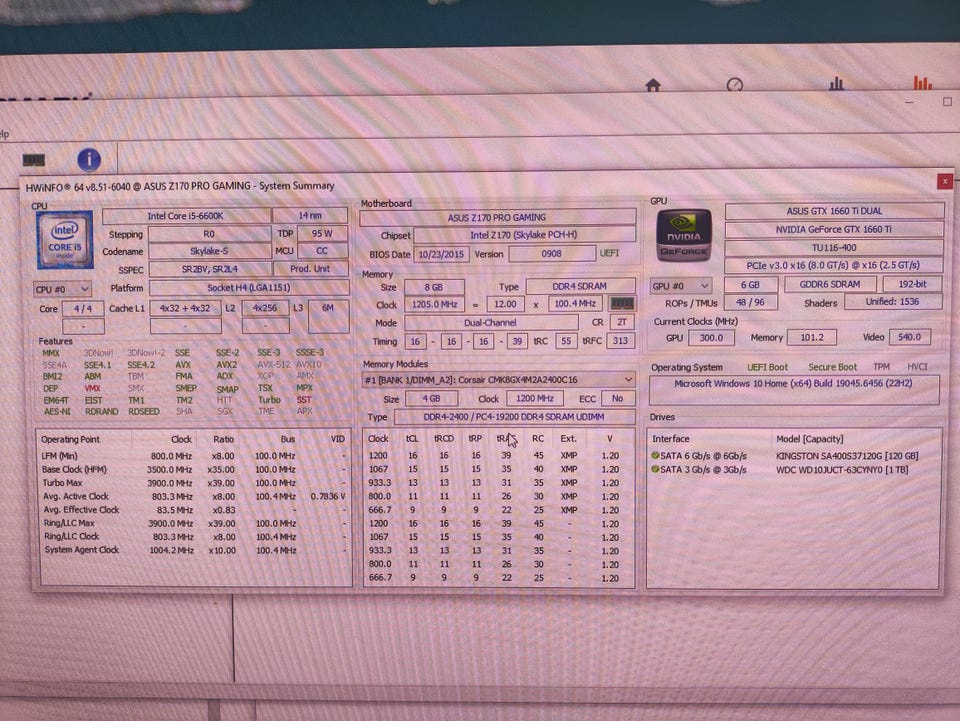Select the DDR4 SDRAM memory type value
The width and height of the screenshot is (960, 721).
point(580,286)
